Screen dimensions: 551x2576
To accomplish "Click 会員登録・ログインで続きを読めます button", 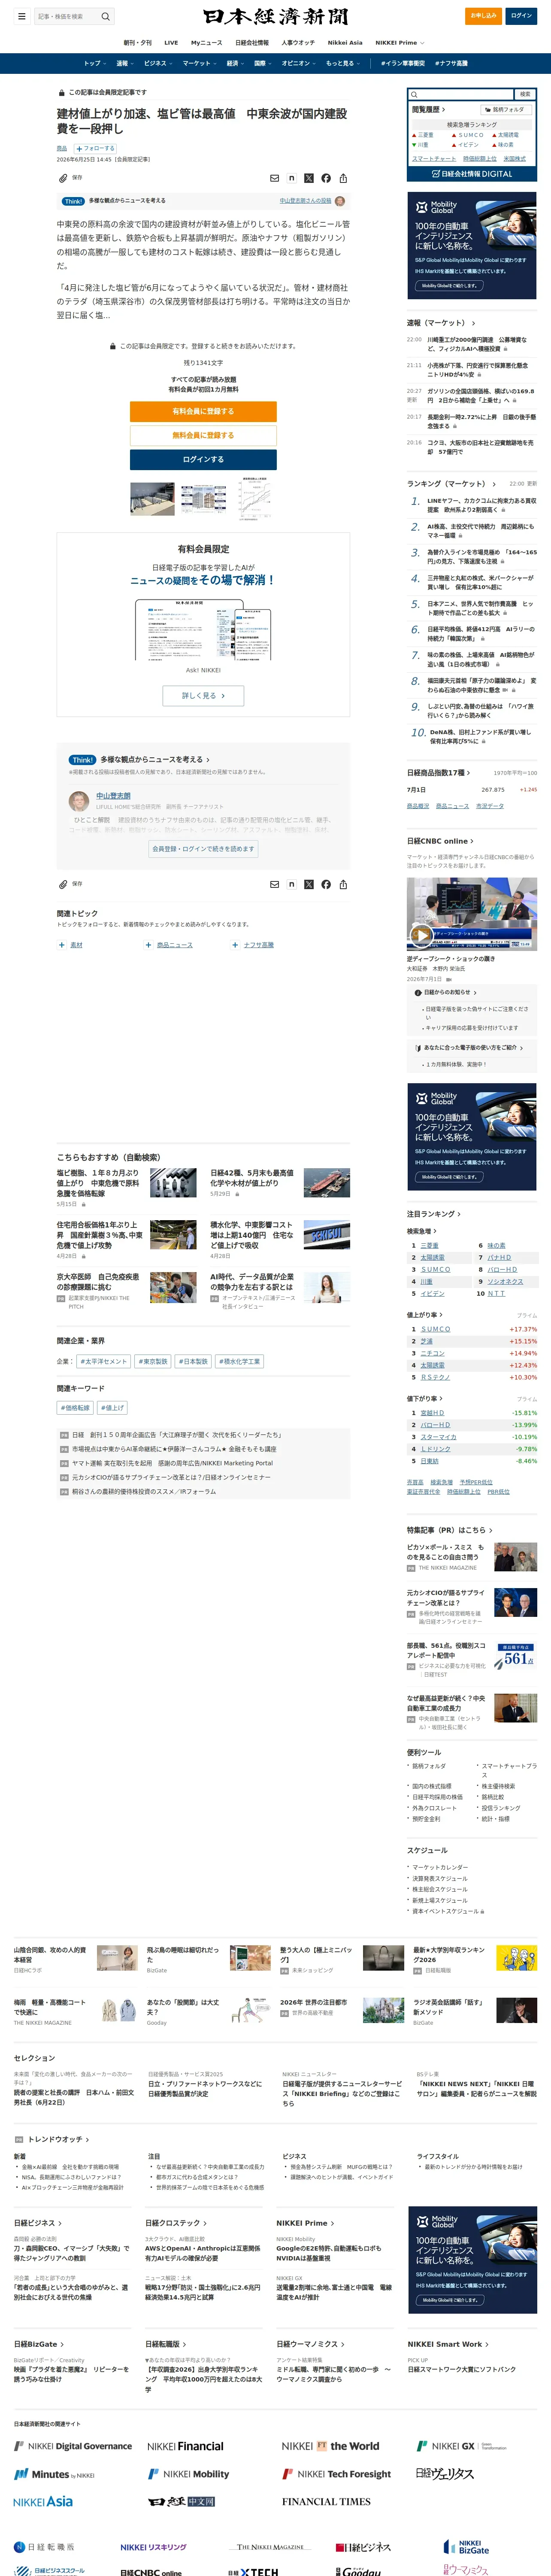I will point(203,848).
